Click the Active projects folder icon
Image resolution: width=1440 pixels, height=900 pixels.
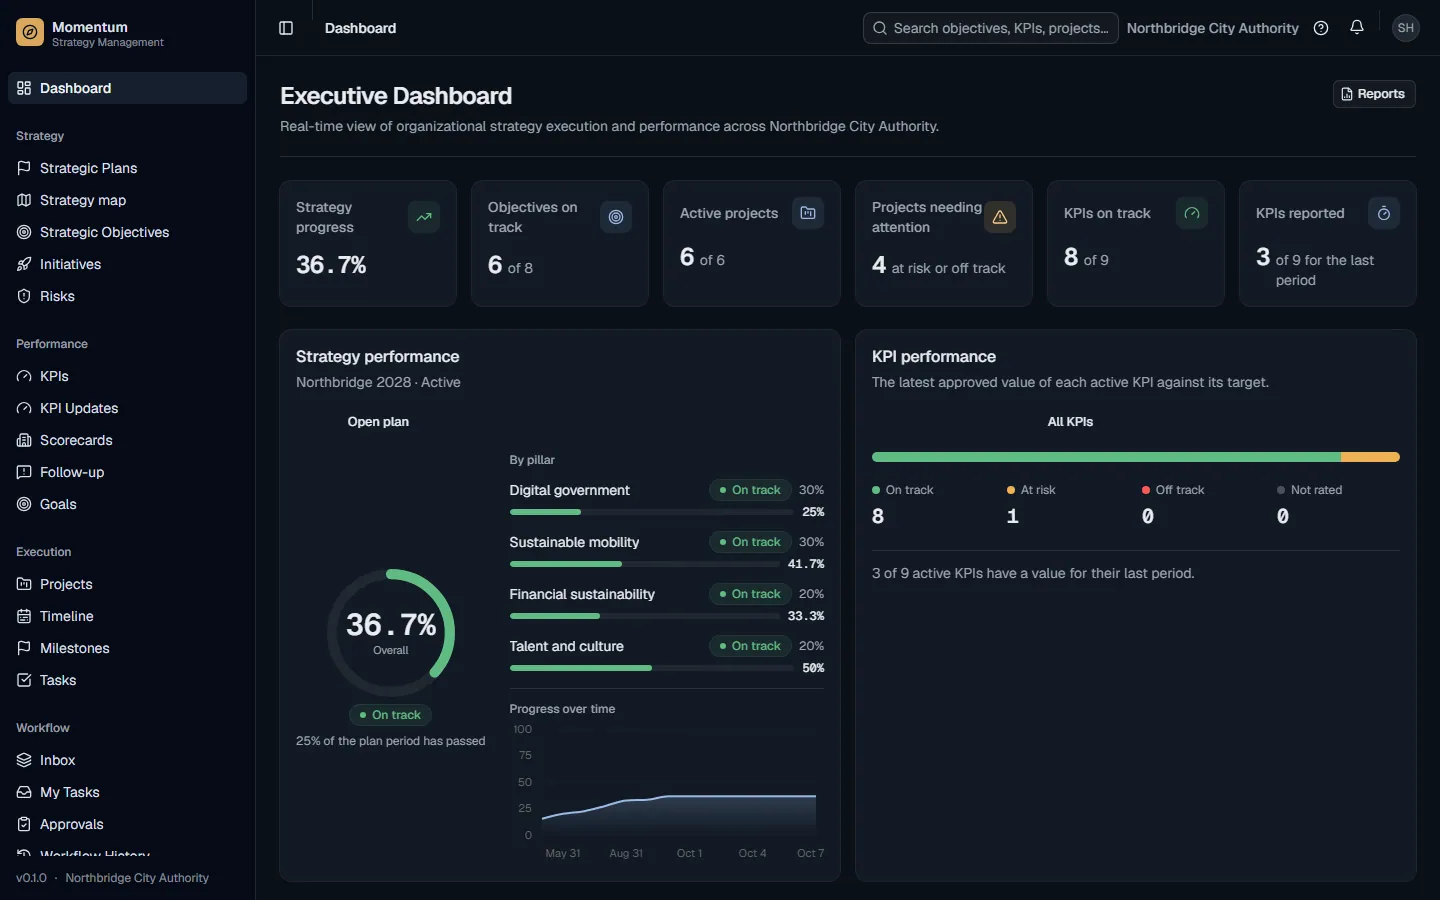pos(808,213)
